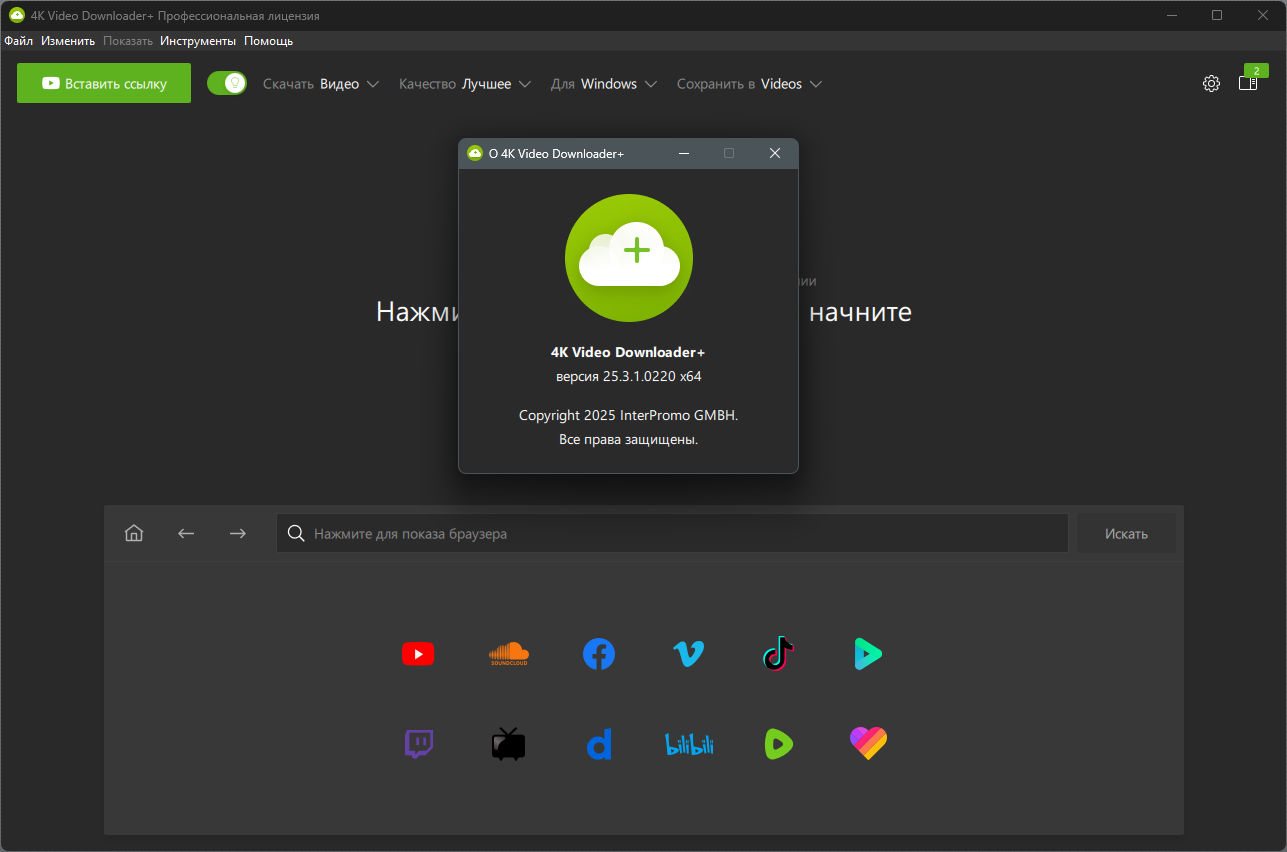The image size is (1287, 852).
Task: Click the search magnifier in browser bar
Action: 296,534
